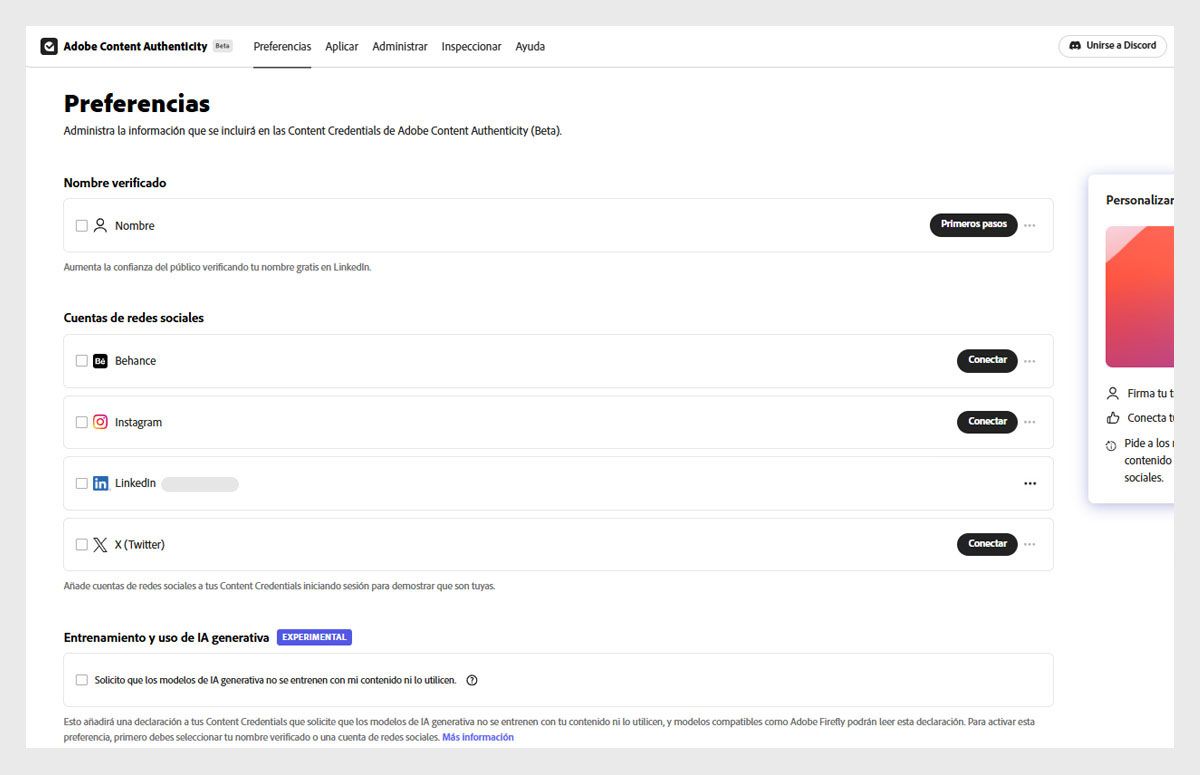Click the Adobe Content Authenticity title text
1200x775 pixels.
tap(135, 47)
